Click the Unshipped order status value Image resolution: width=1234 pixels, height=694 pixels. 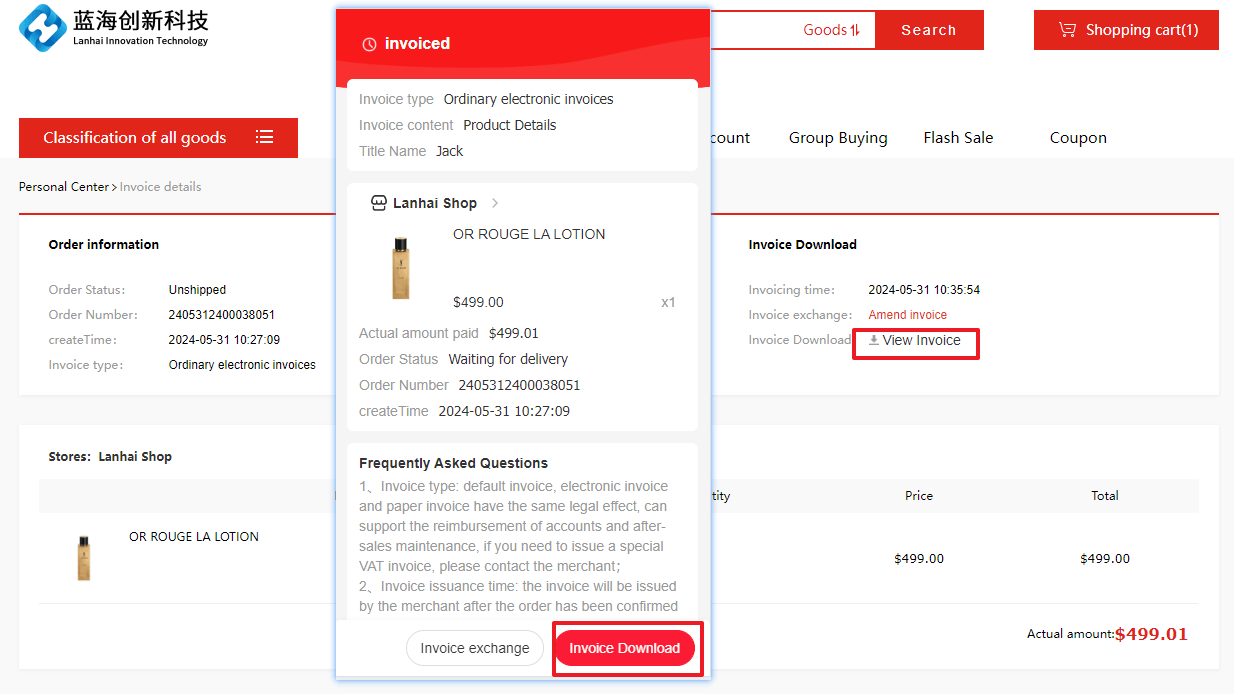197,290
